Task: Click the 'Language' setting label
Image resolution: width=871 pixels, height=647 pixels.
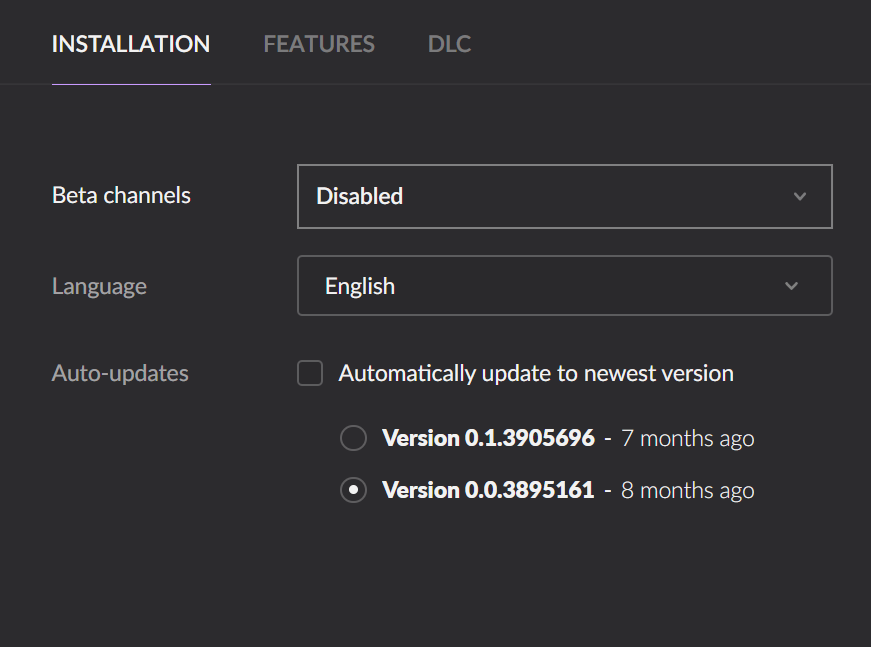Action: pos(99,287)
